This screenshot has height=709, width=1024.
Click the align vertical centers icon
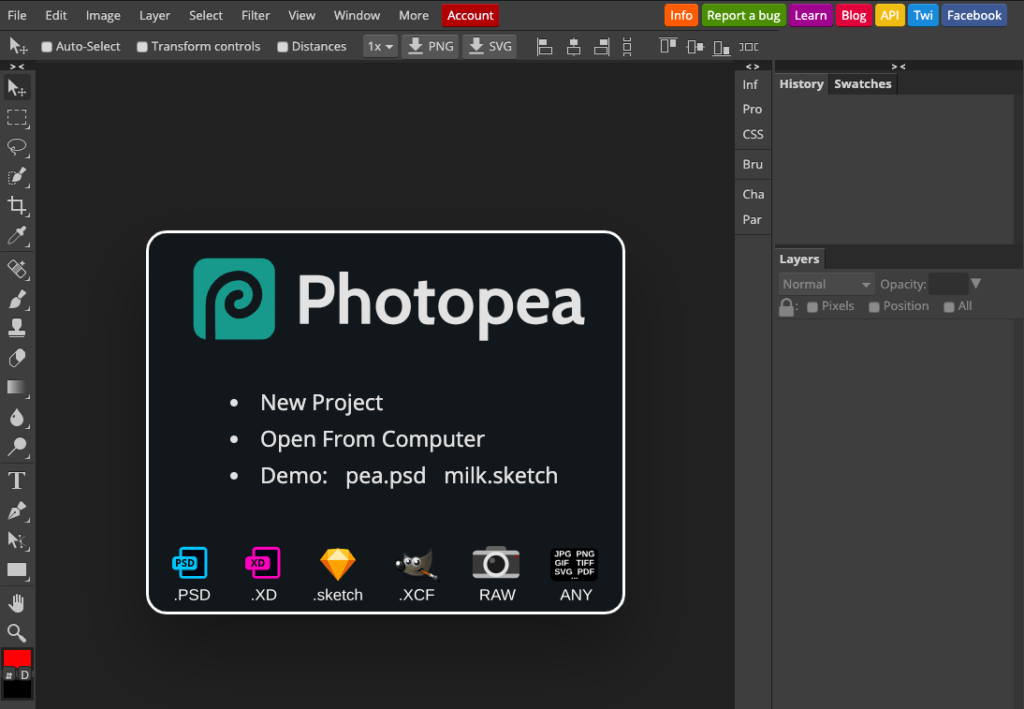[695, 46]
